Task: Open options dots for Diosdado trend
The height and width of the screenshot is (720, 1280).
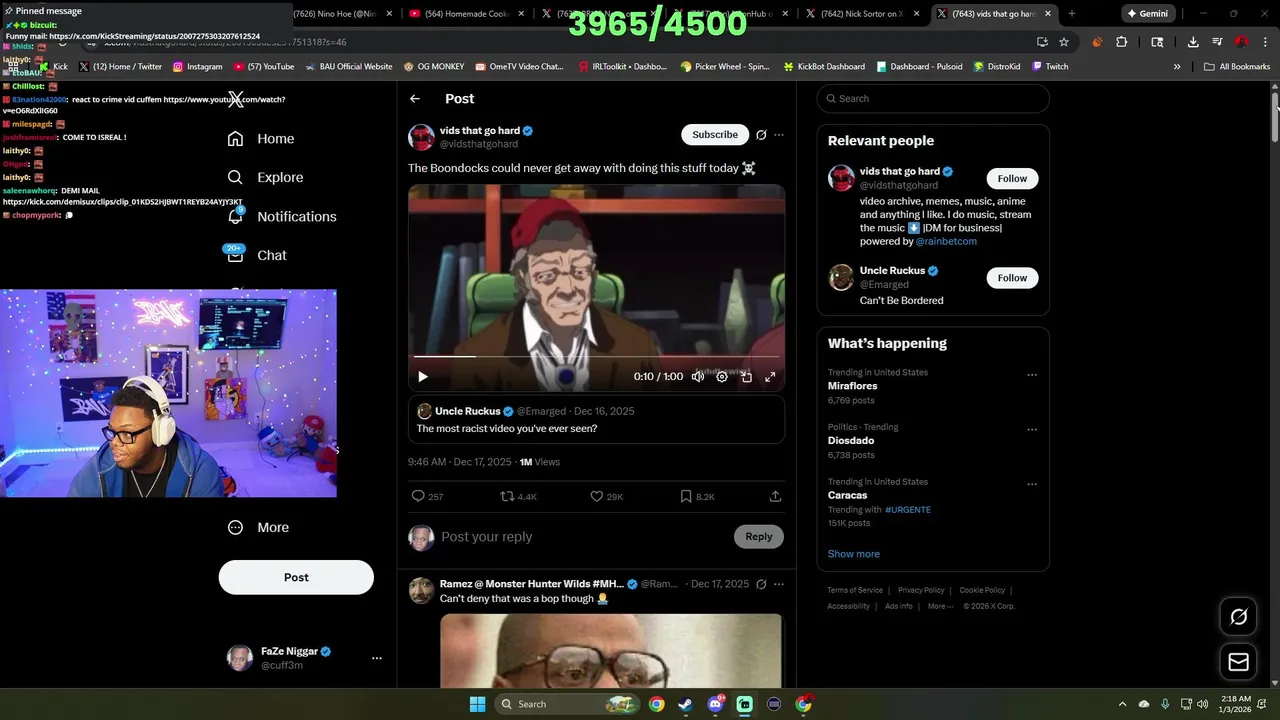Action: pyautogui.click(x=1032, y=430)
